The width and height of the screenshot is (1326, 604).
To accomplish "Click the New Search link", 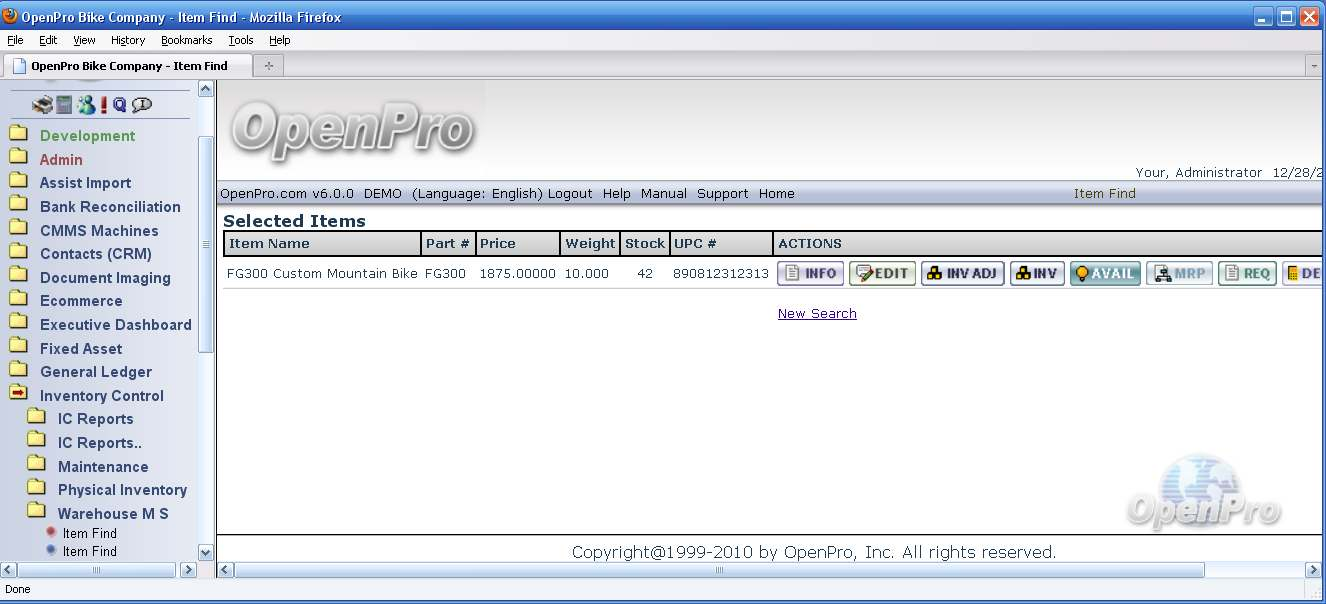I will [x=817, y=314].
